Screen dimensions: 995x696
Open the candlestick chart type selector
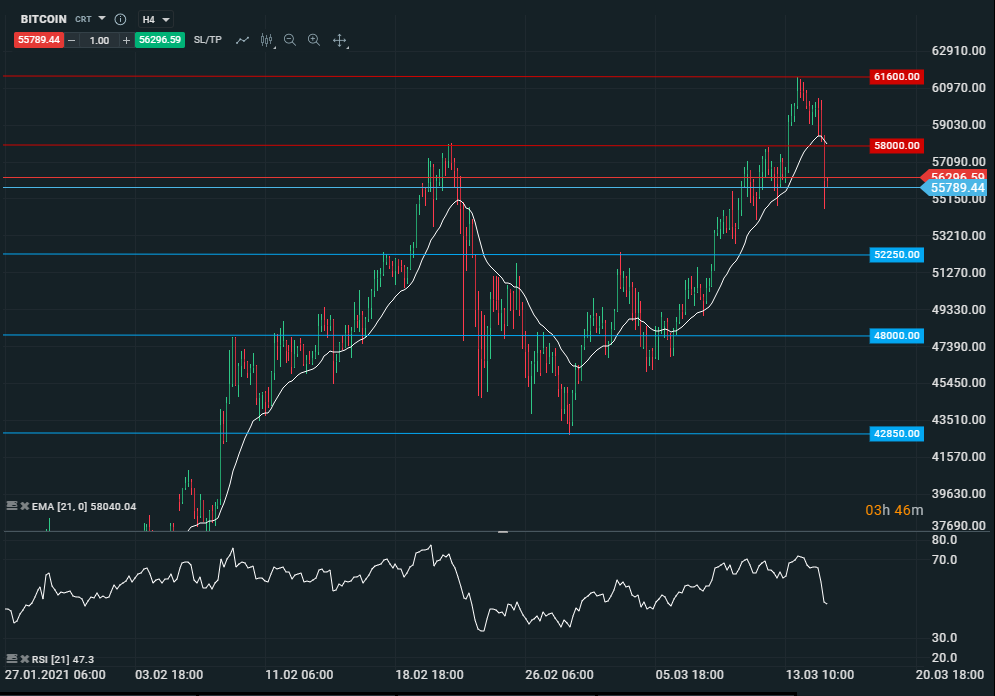[267, 40]
